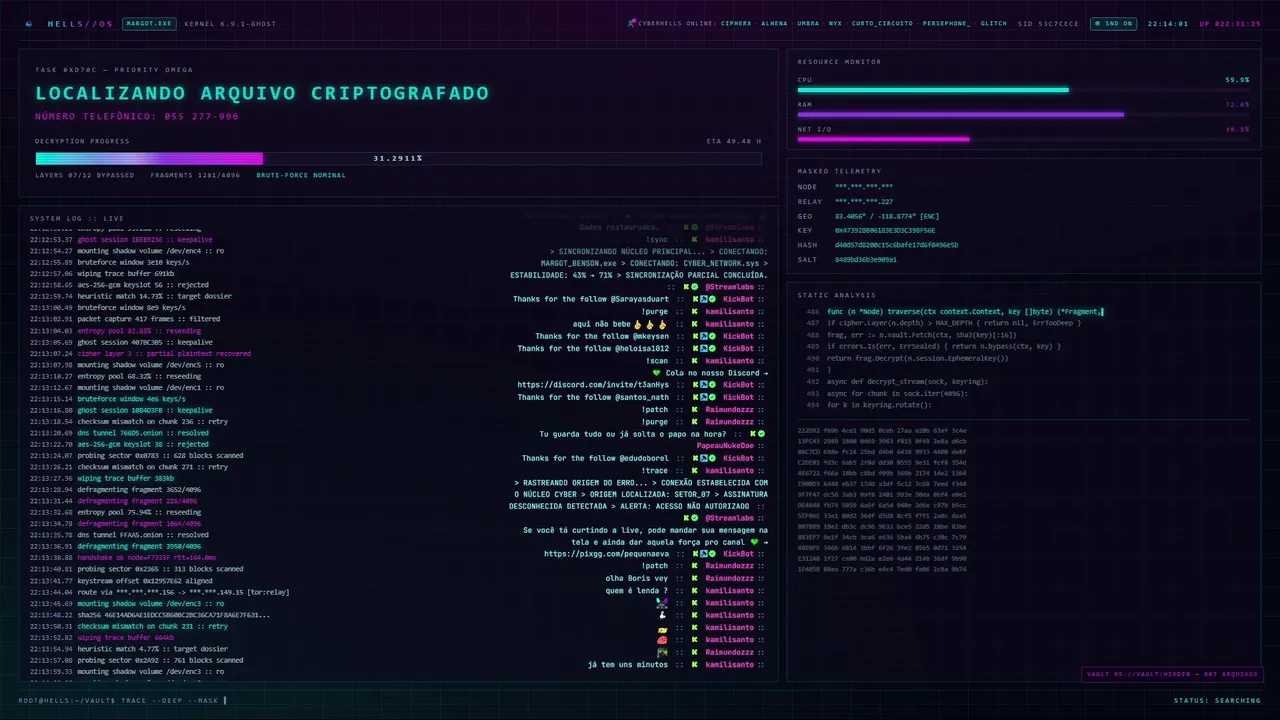
Task: Click Kick badge on @santos_nath follow message
Action: click(x=694, y=397)
